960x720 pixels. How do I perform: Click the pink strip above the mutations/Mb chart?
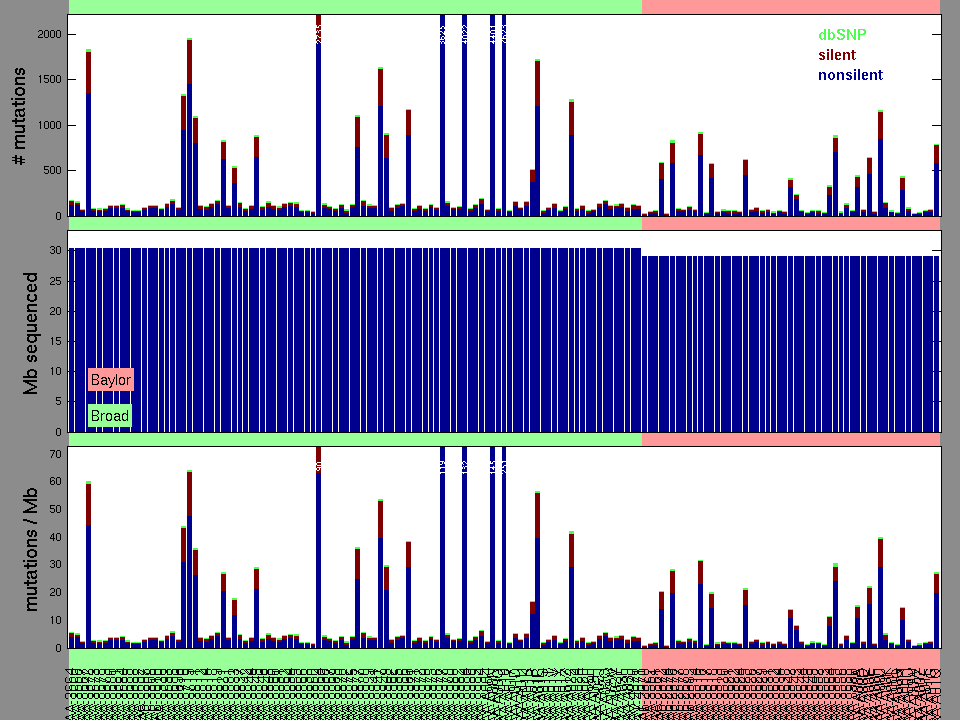click(790, 439)
